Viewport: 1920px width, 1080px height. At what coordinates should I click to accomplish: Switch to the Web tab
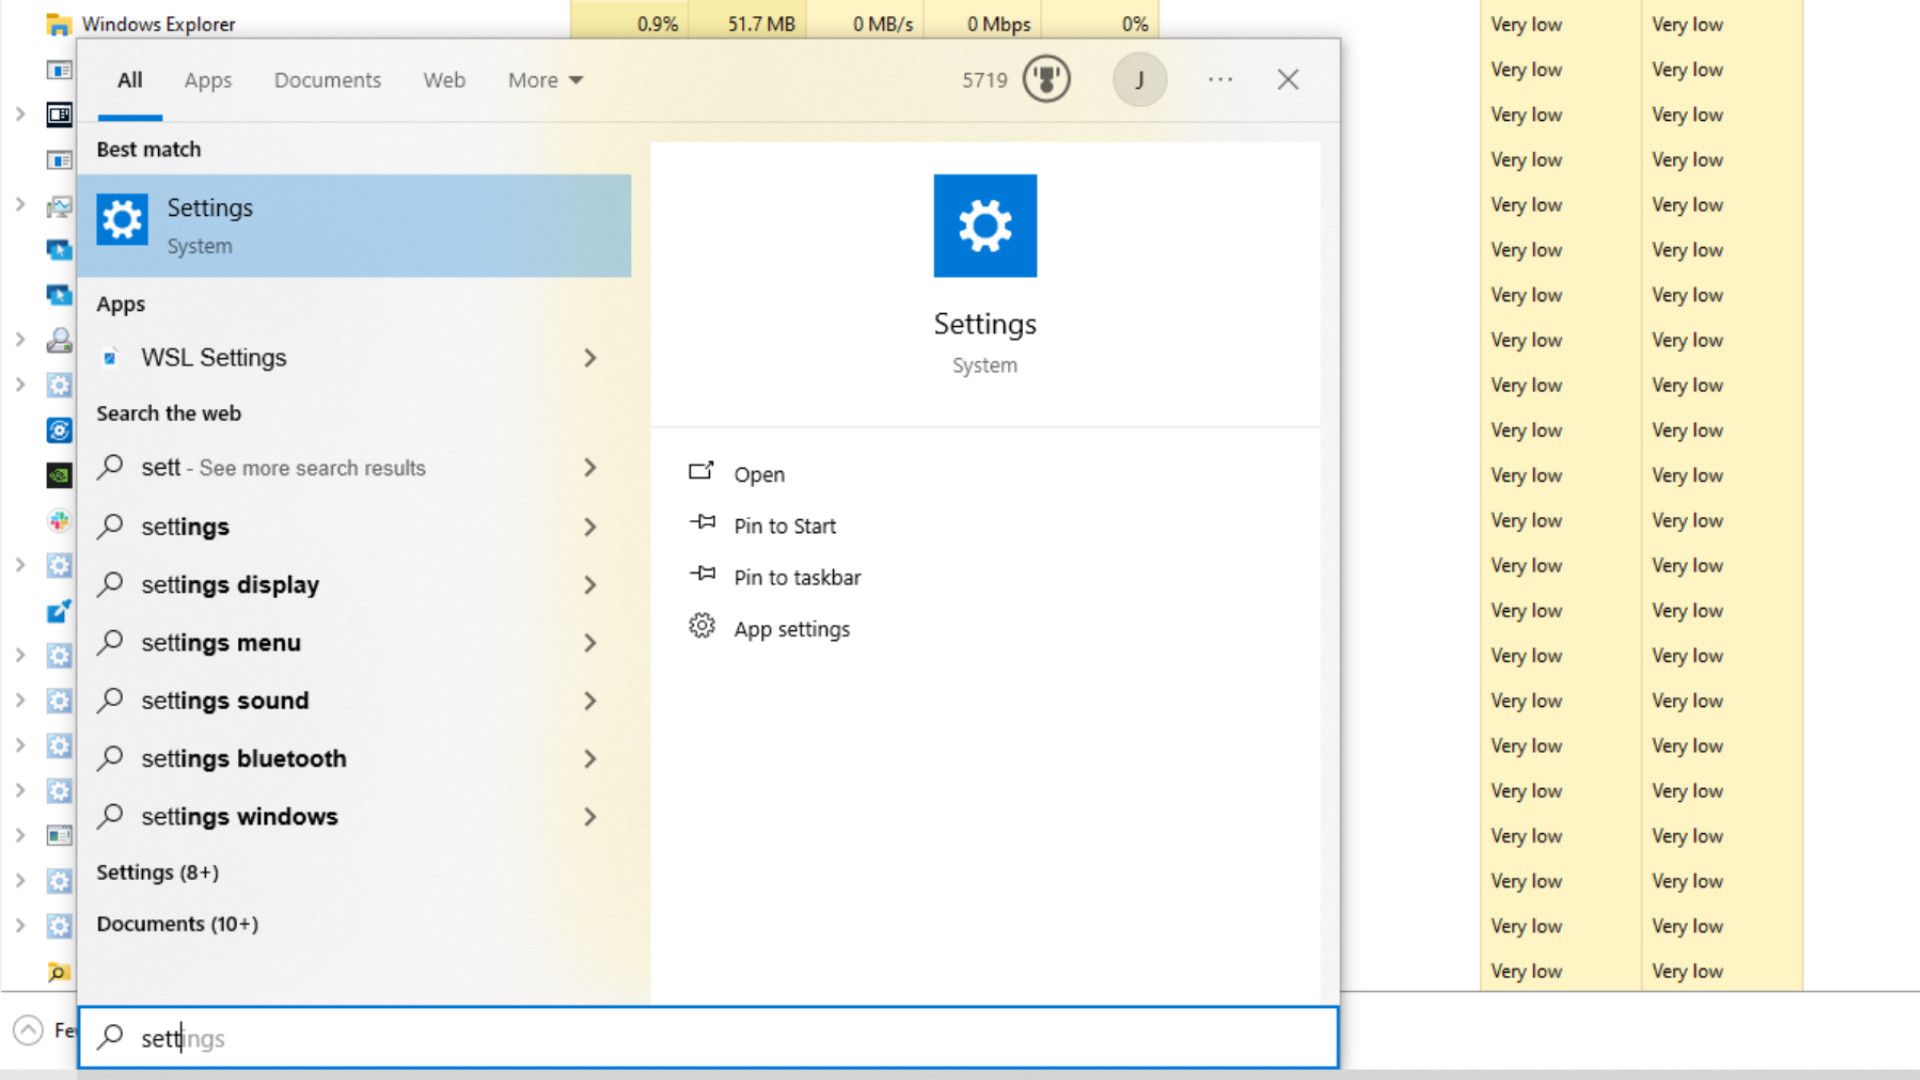point(444,80)
